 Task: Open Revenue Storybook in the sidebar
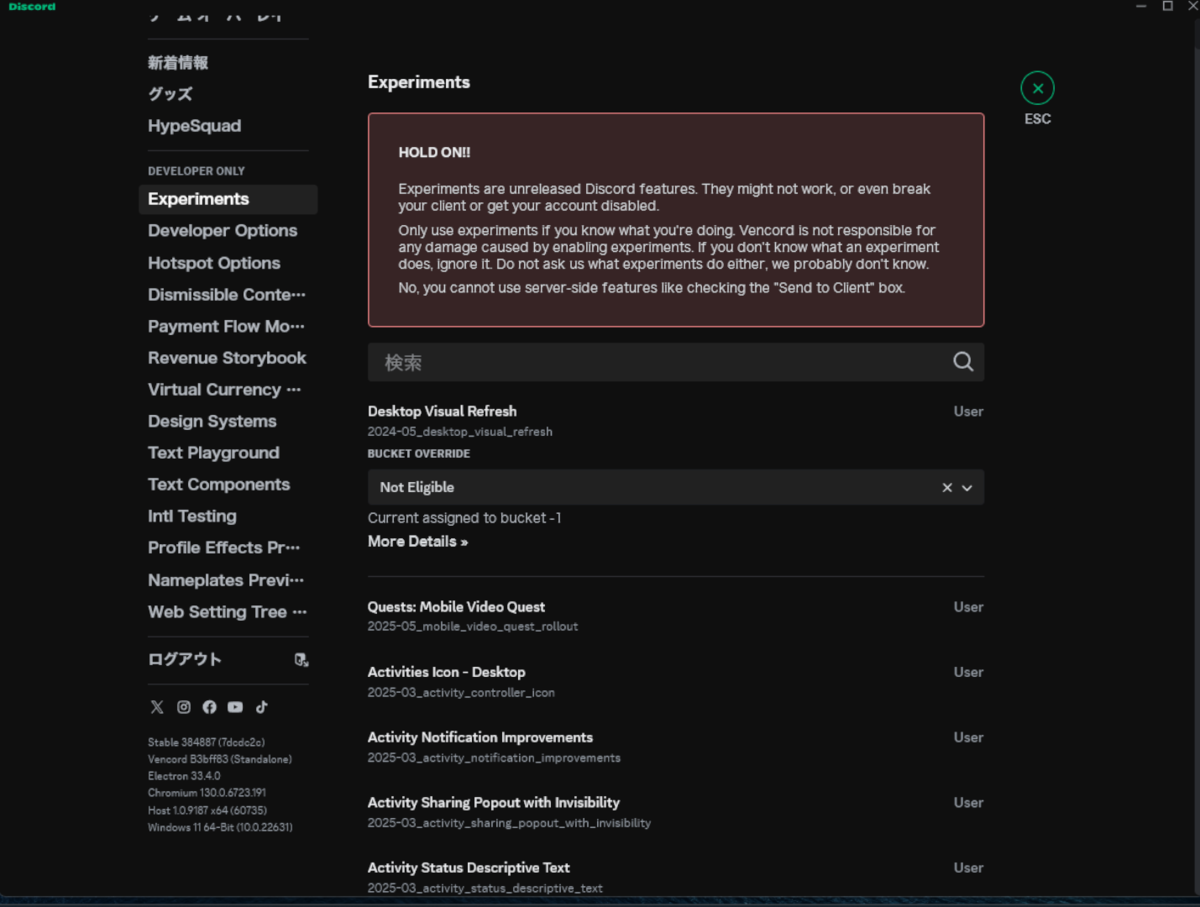click(228, 358)
